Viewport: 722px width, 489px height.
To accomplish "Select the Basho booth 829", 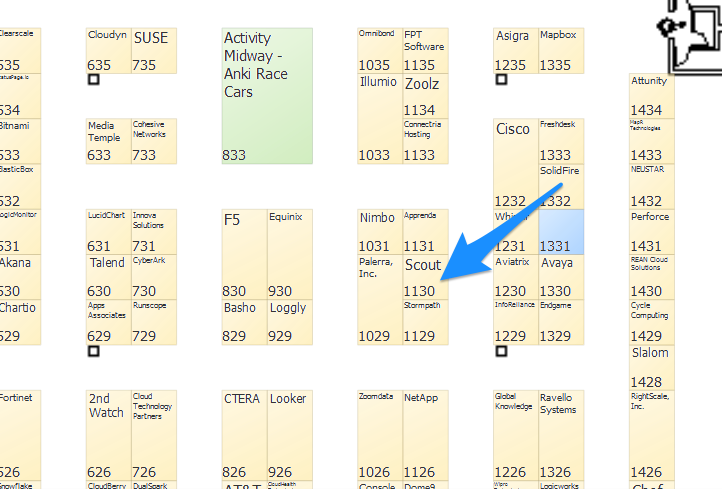I will (245, 322).
